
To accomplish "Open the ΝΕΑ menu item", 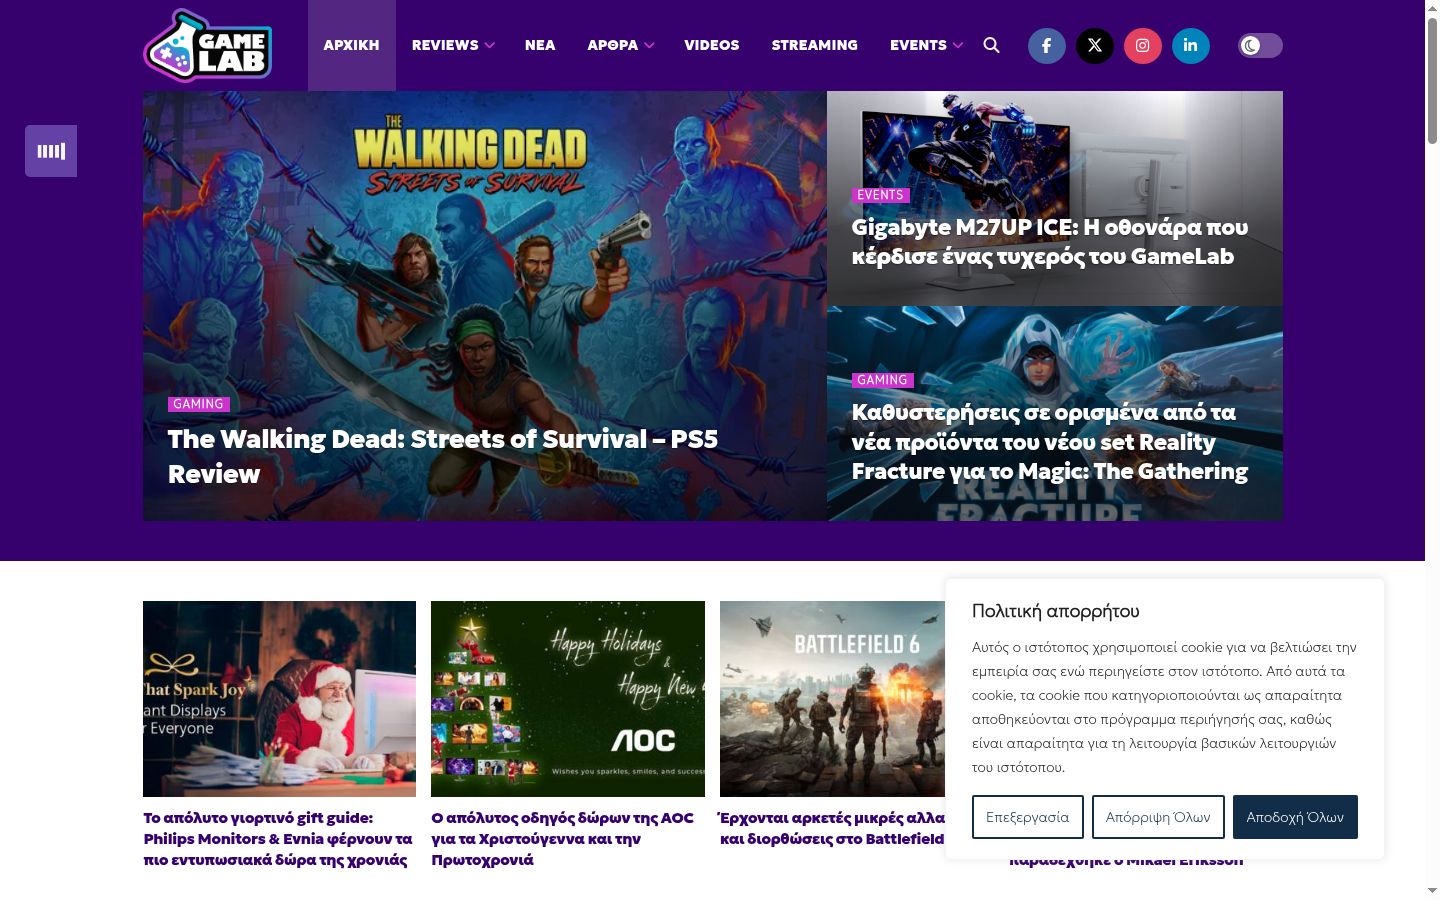I will tap(540, 45).
